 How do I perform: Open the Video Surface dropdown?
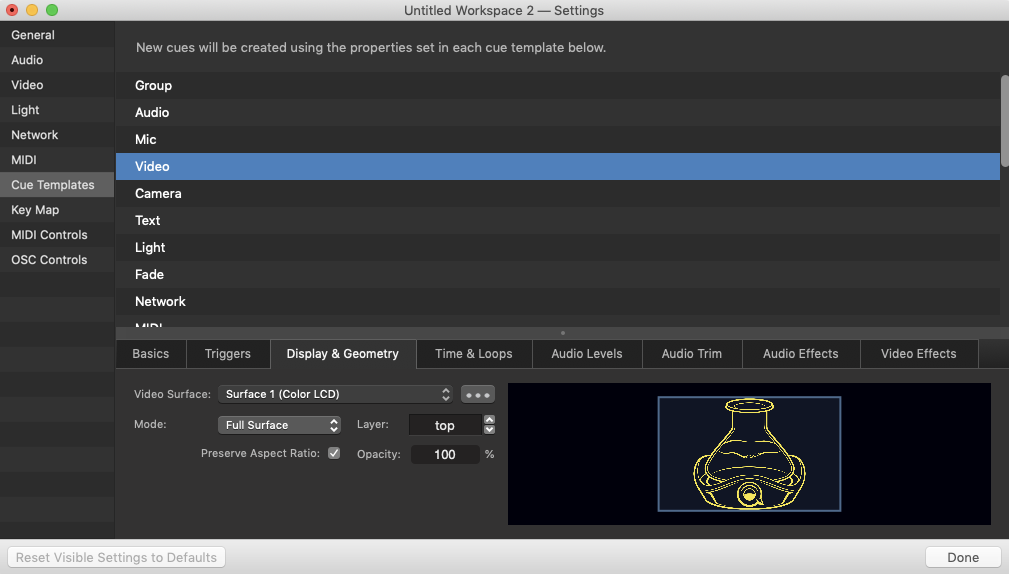(336, 394)
